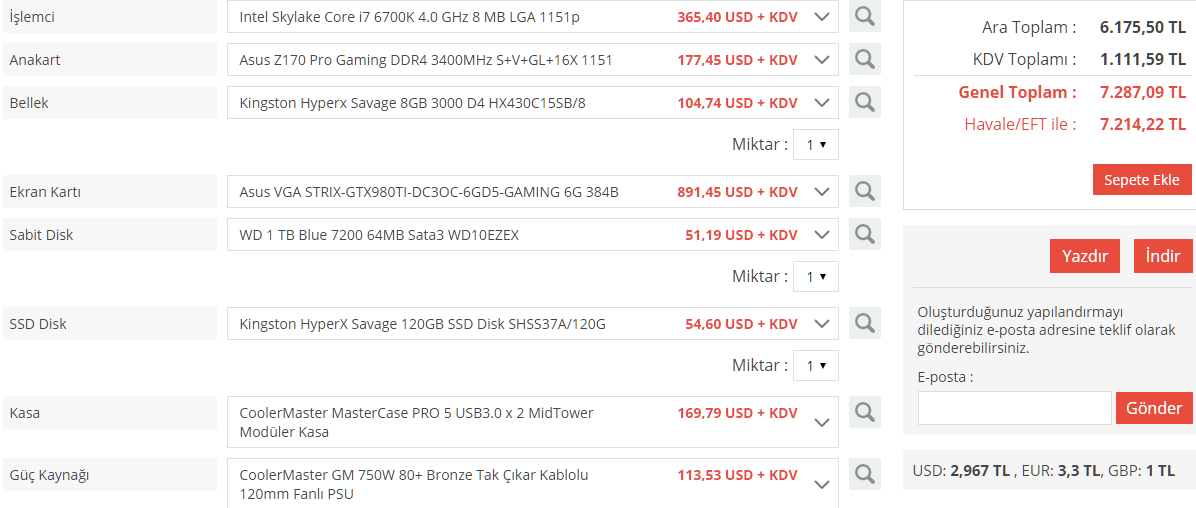Open the Kasa case selection dropdown
The image size is (1196, 508).
click(x=822, y=423)
